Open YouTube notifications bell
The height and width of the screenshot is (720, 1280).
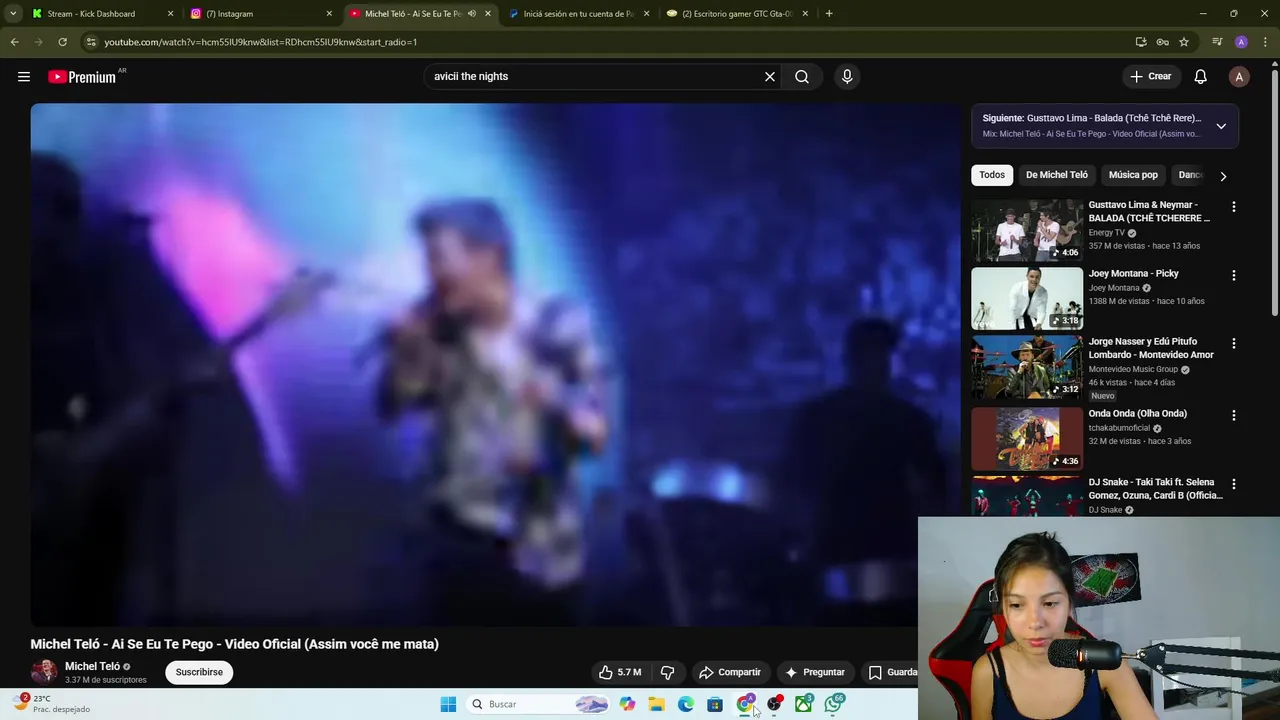click(1201, 76)
